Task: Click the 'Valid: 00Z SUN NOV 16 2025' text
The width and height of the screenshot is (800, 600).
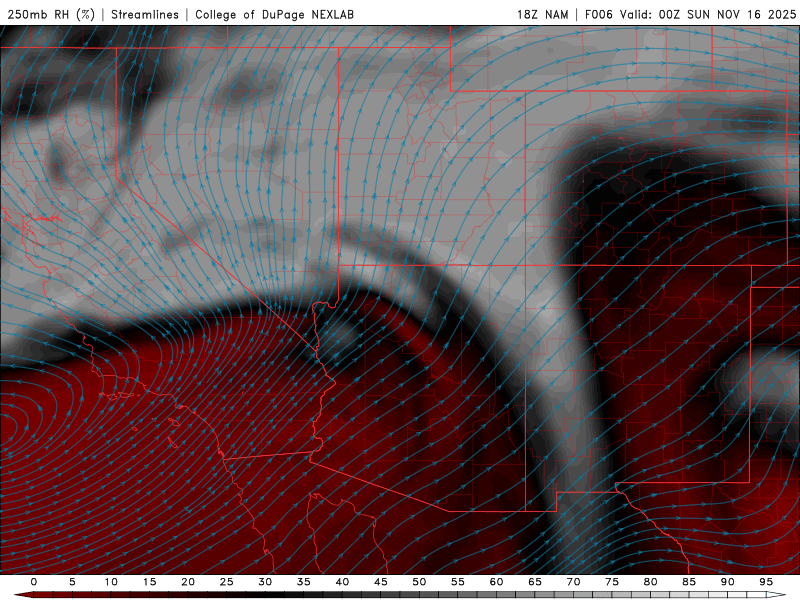Action: [x=708, y=14]
